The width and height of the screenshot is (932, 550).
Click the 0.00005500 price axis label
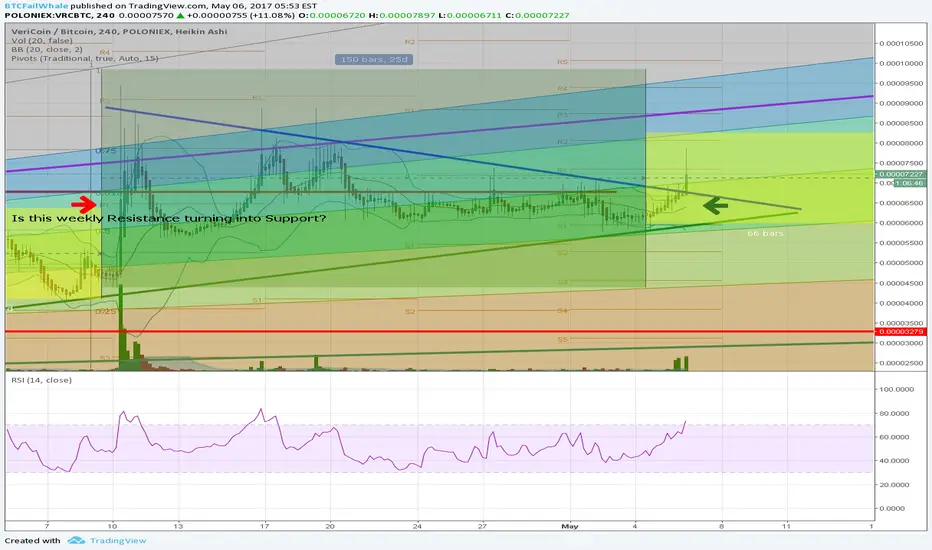click(x=902, y=243)
